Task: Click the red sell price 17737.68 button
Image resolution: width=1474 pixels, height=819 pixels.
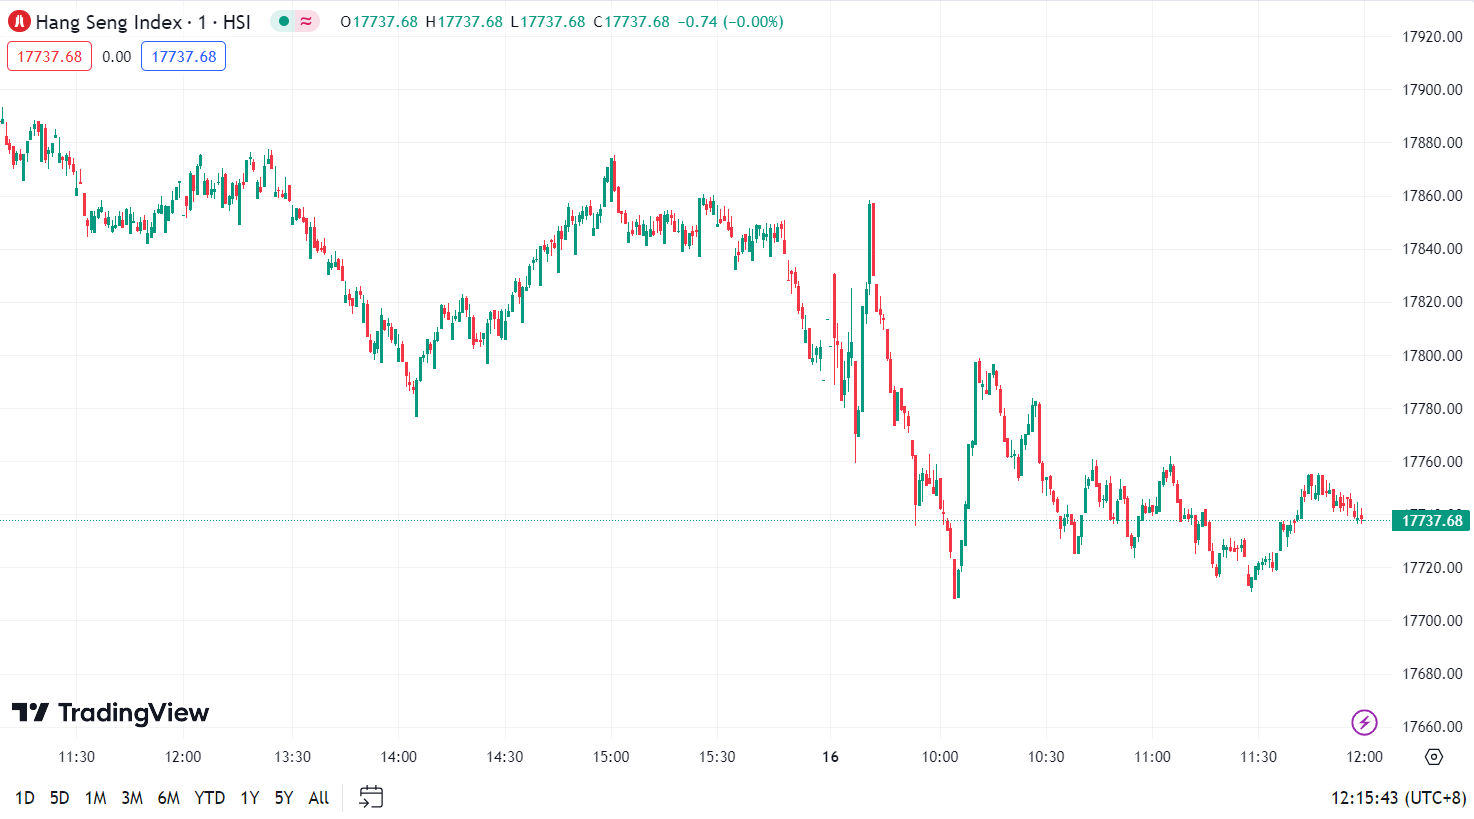Action: coord(49,56)
